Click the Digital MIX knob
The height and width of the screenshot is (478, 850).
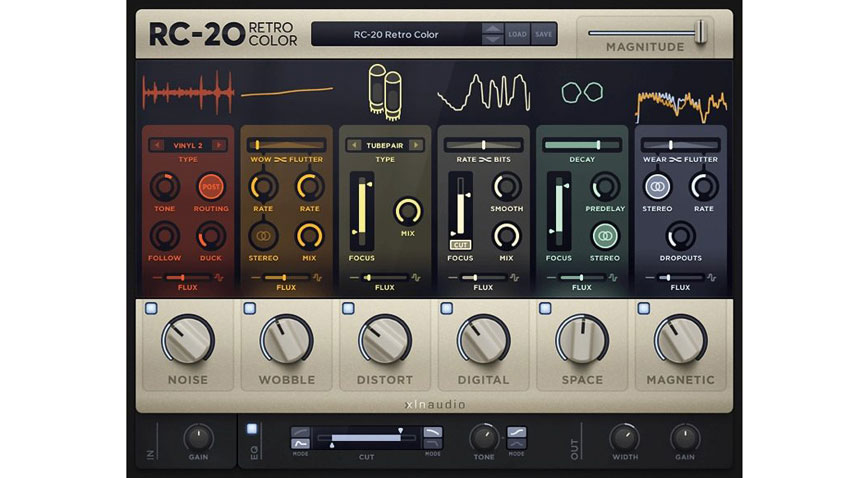click(x=506, y=236)
